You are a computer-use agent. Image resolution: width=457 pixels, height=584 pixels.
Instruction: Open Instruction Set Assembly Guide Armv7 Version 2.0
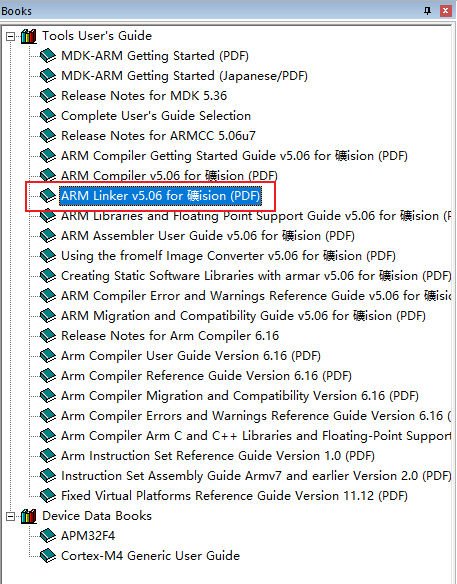pyautogui.click(x=256, y=476)
